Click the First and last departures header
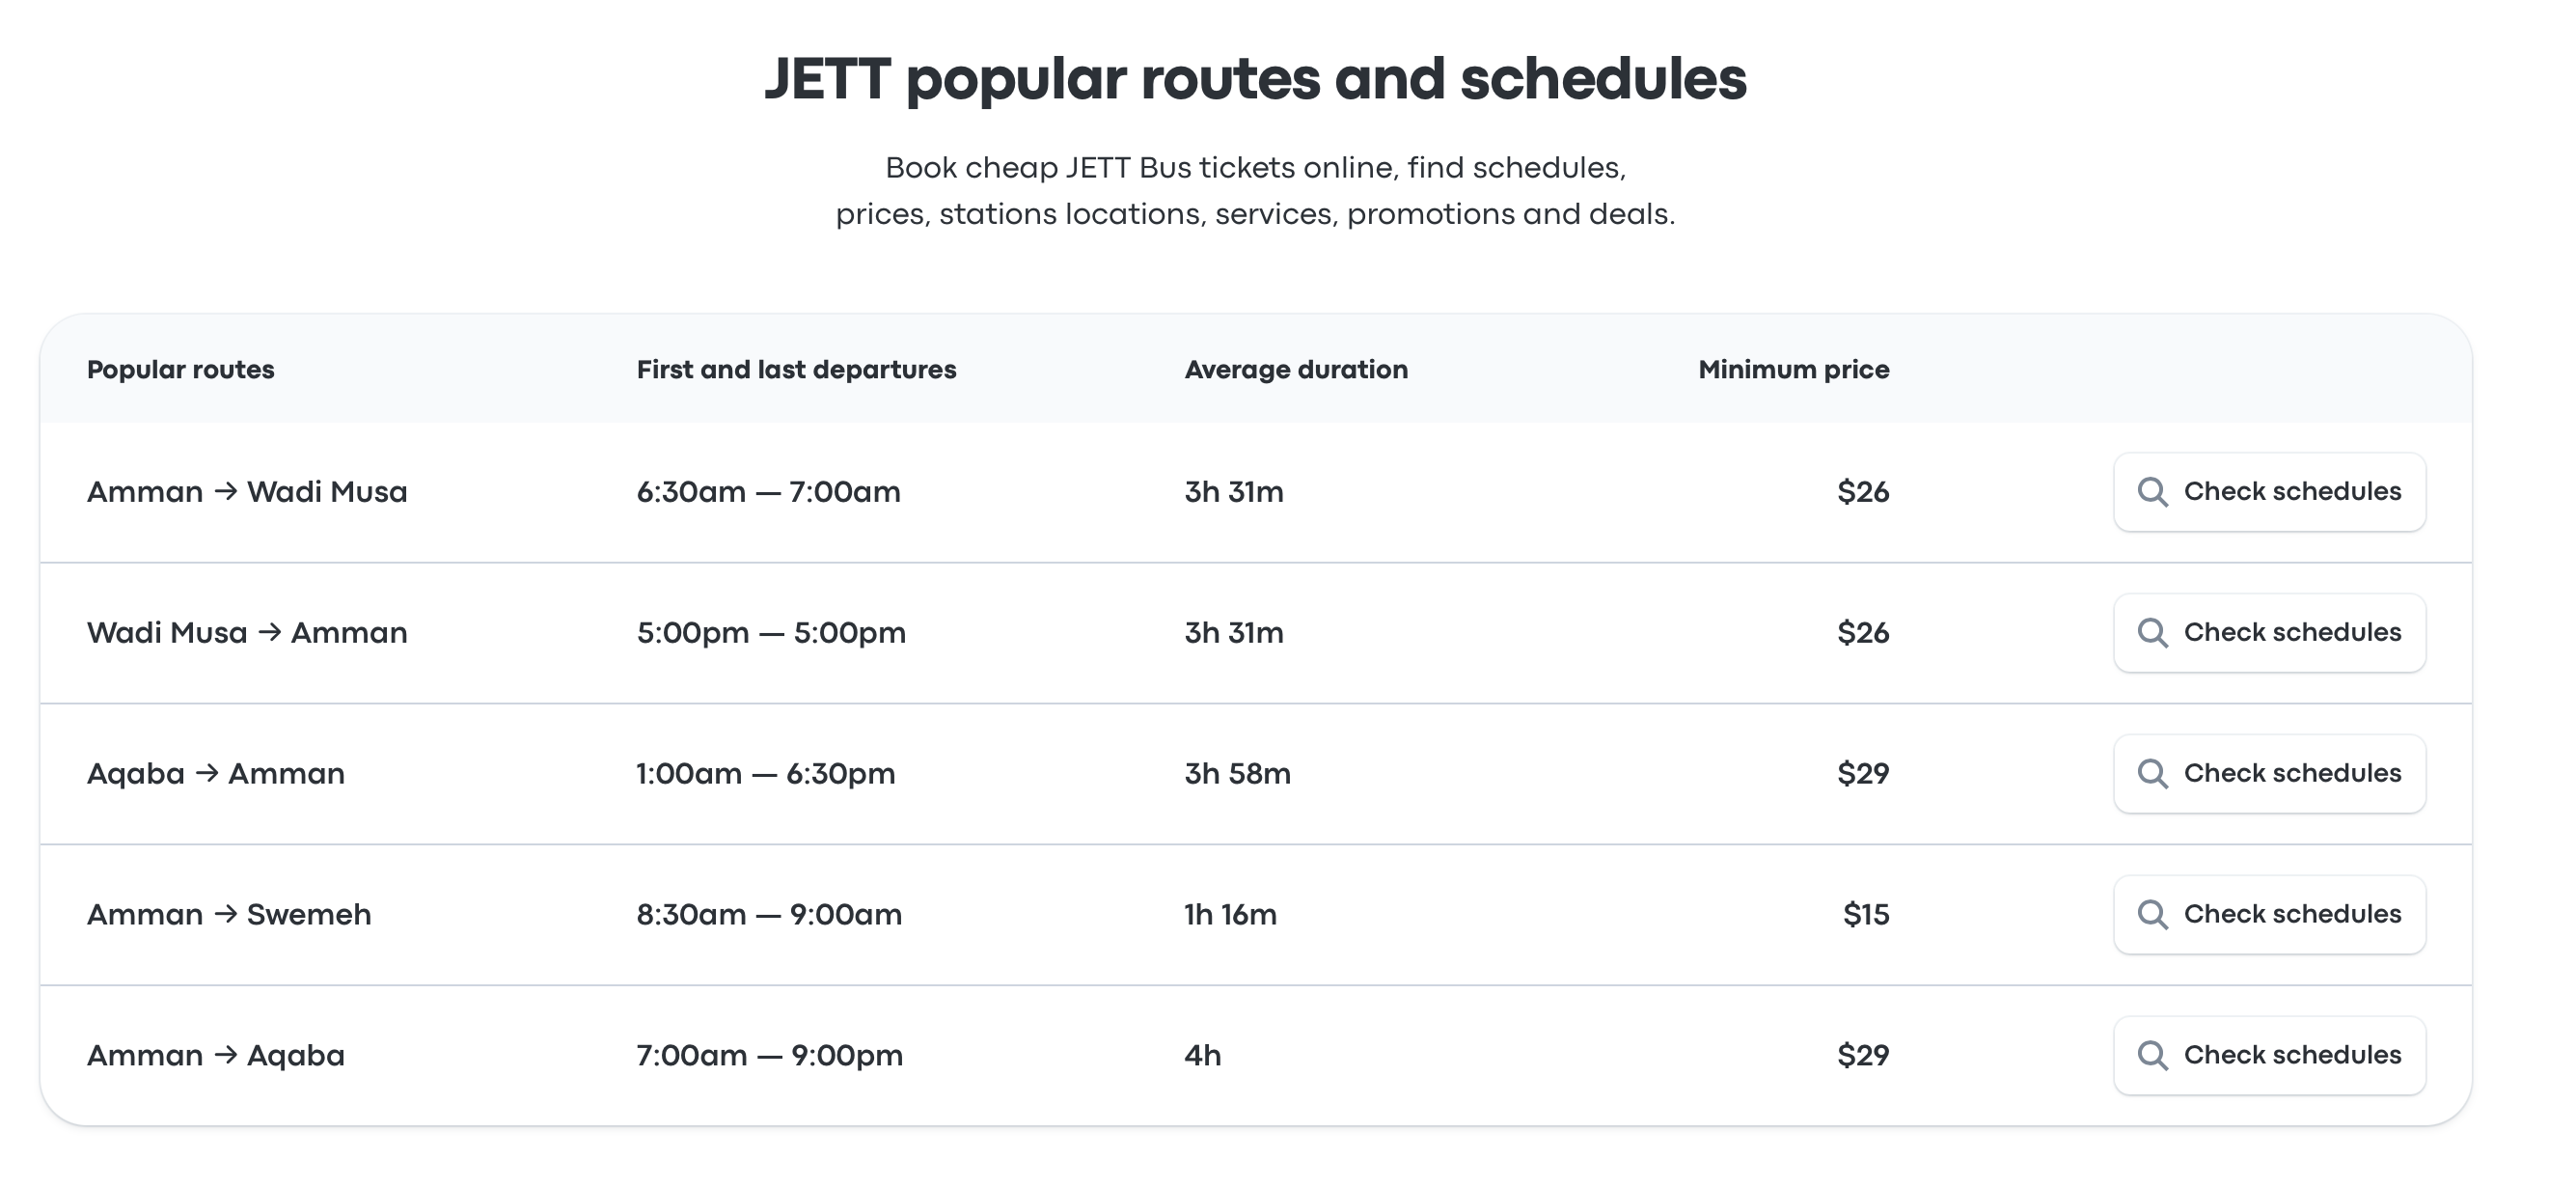 point(796,370)
